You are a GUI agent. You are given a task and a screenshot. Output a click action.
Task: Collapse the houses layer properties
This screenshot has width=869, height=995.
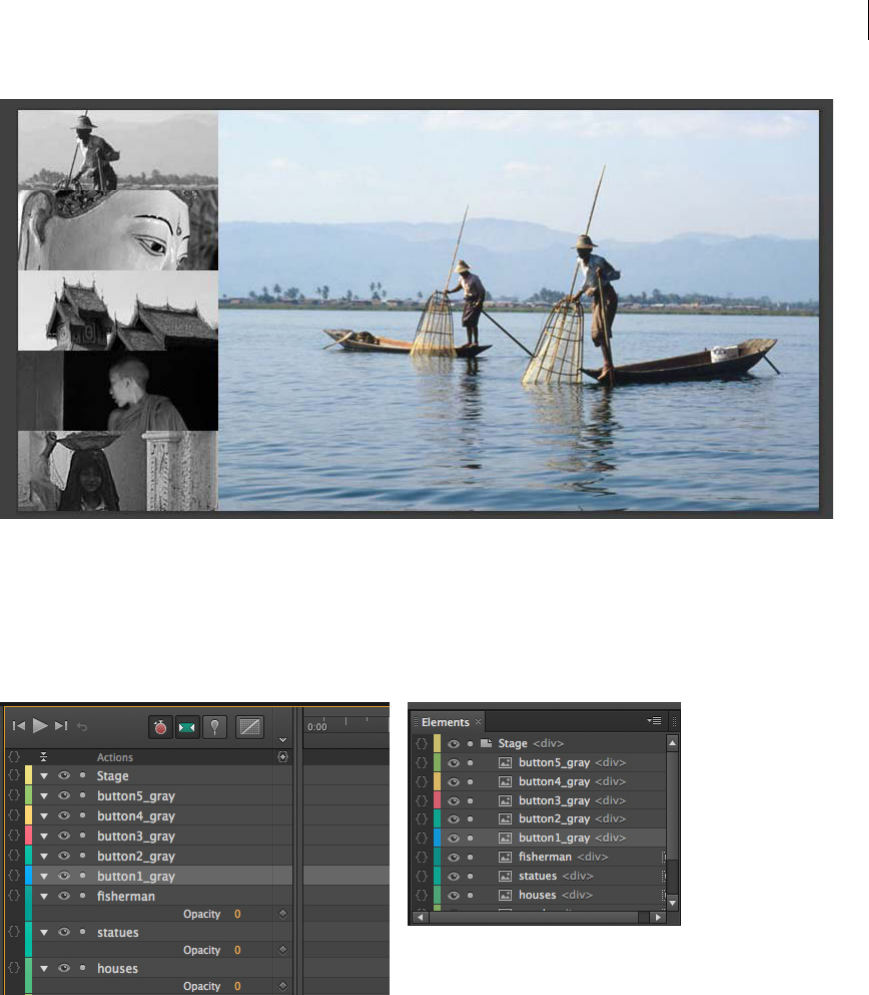coord(44,969)
